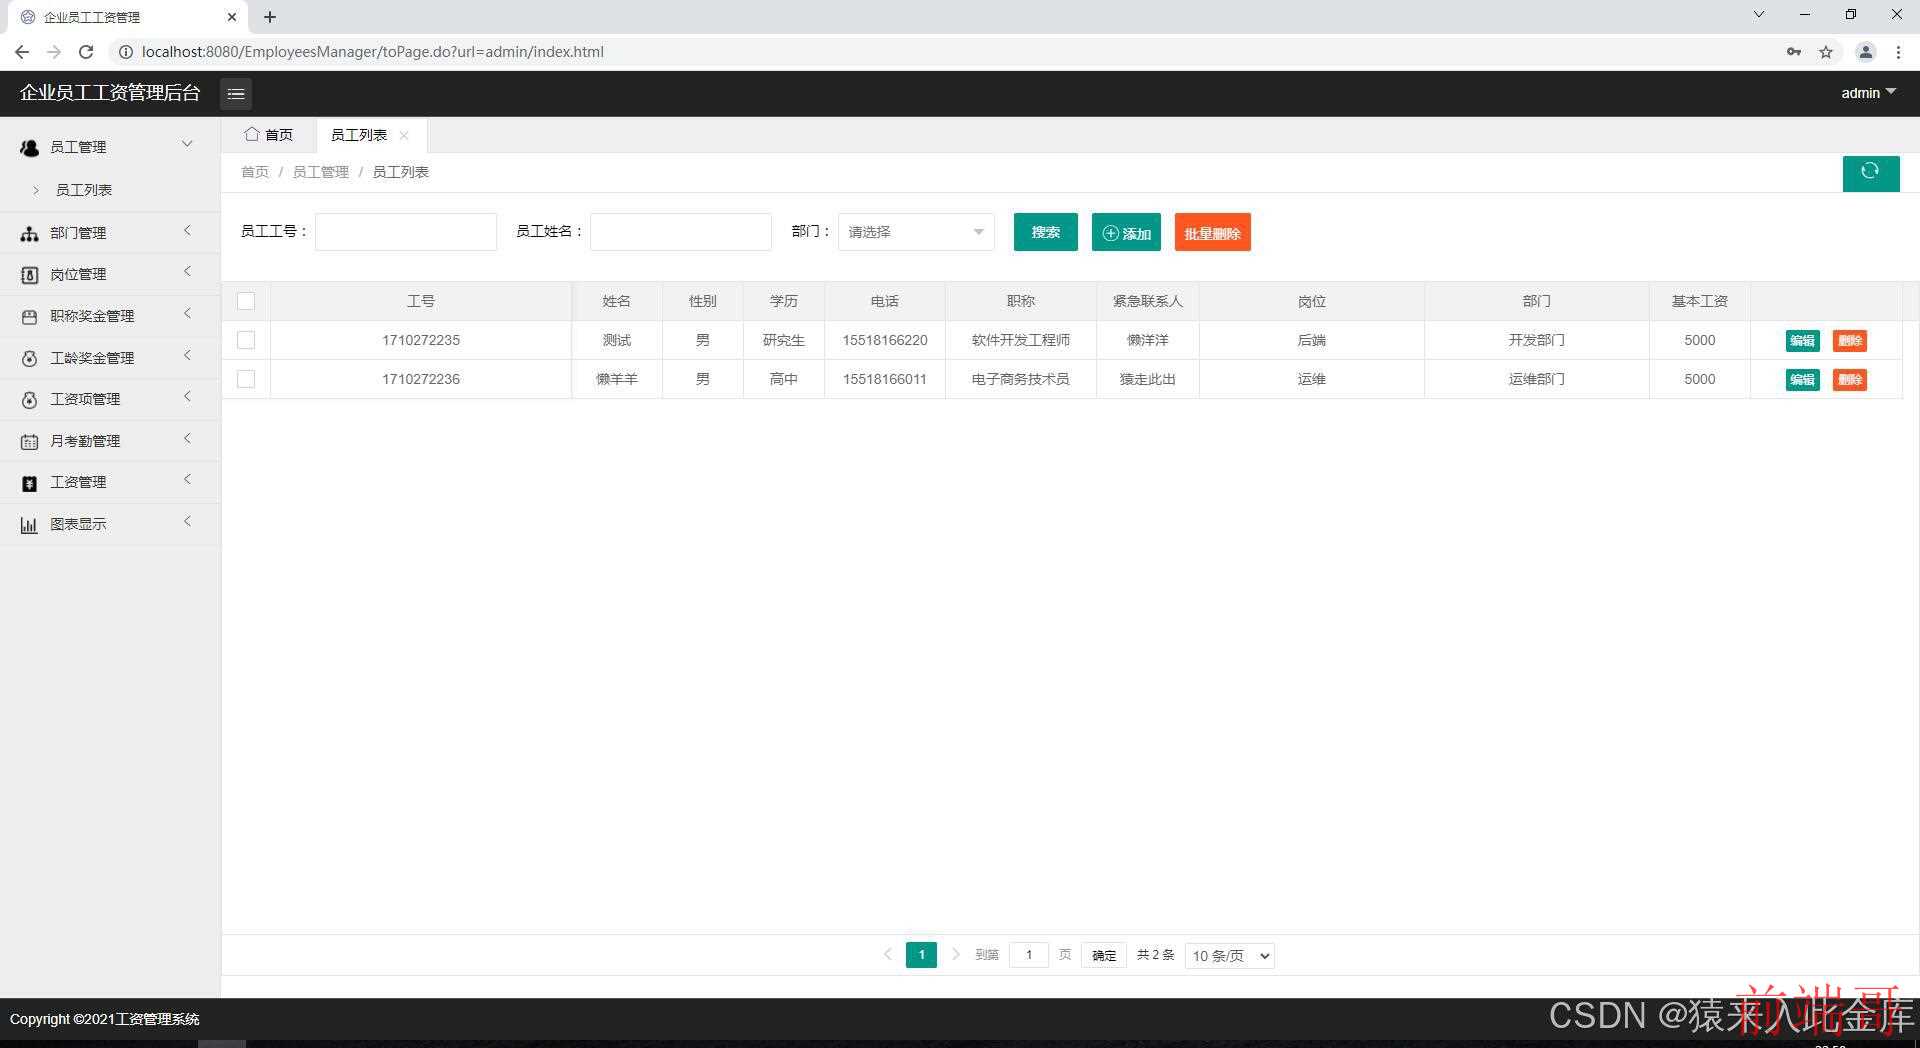This screenshot has width=1920, height=1048.
Task: Click 员工管理 in the breadcrumb
Action: [320, 172]
